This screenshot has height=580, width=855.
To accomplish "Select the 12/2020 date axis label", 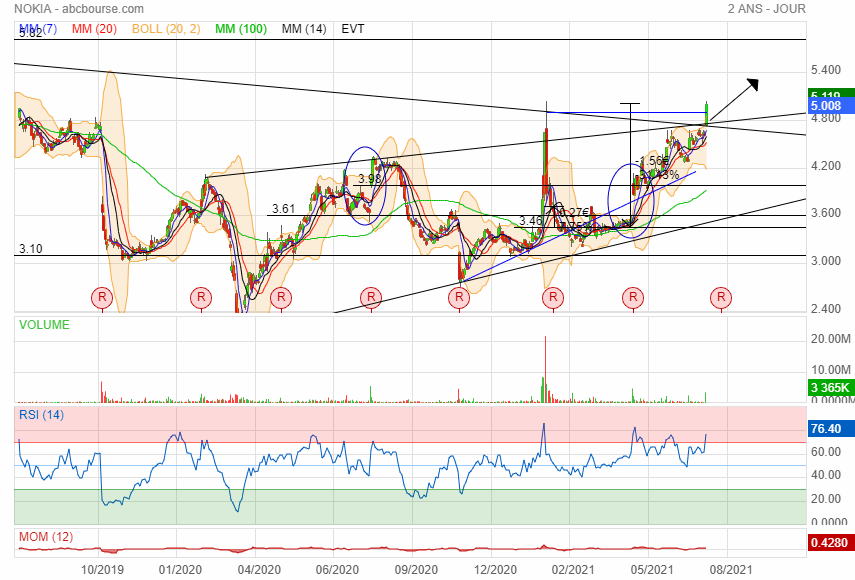I will coord(495,570).
